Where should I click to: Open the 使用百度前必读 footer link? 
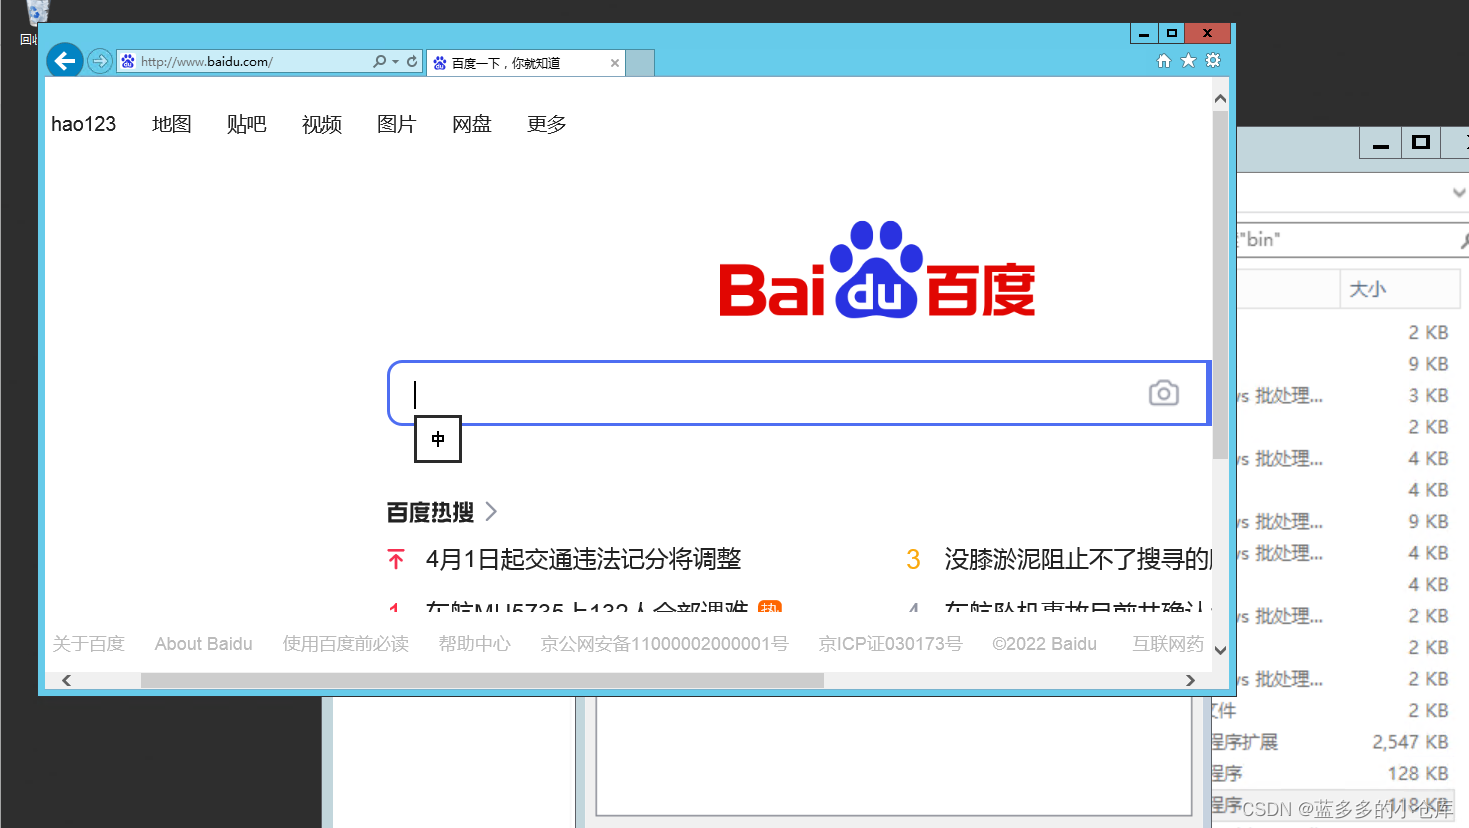(x=346, y=644)
